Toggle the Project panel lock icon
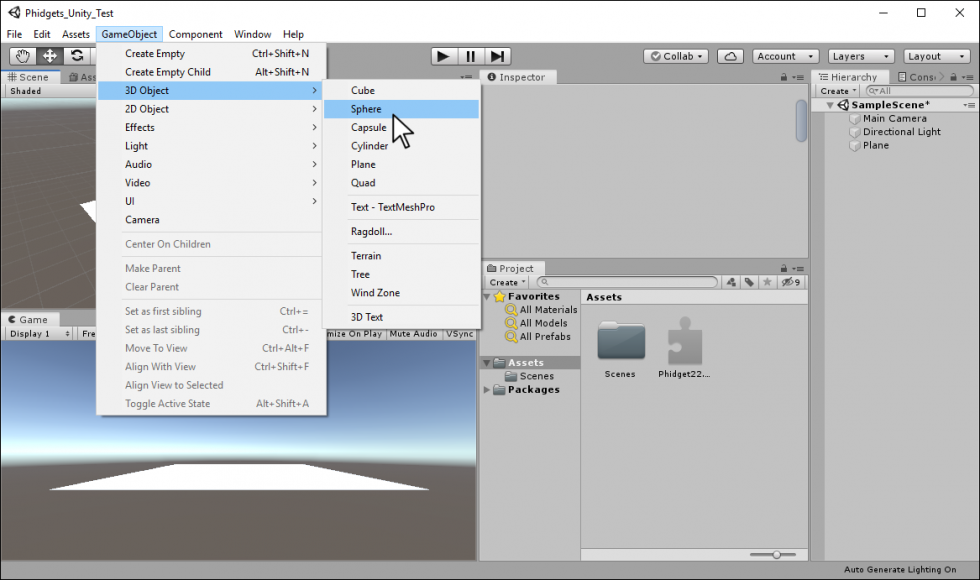This screenshot has width=980, height=580. point(784,268)
